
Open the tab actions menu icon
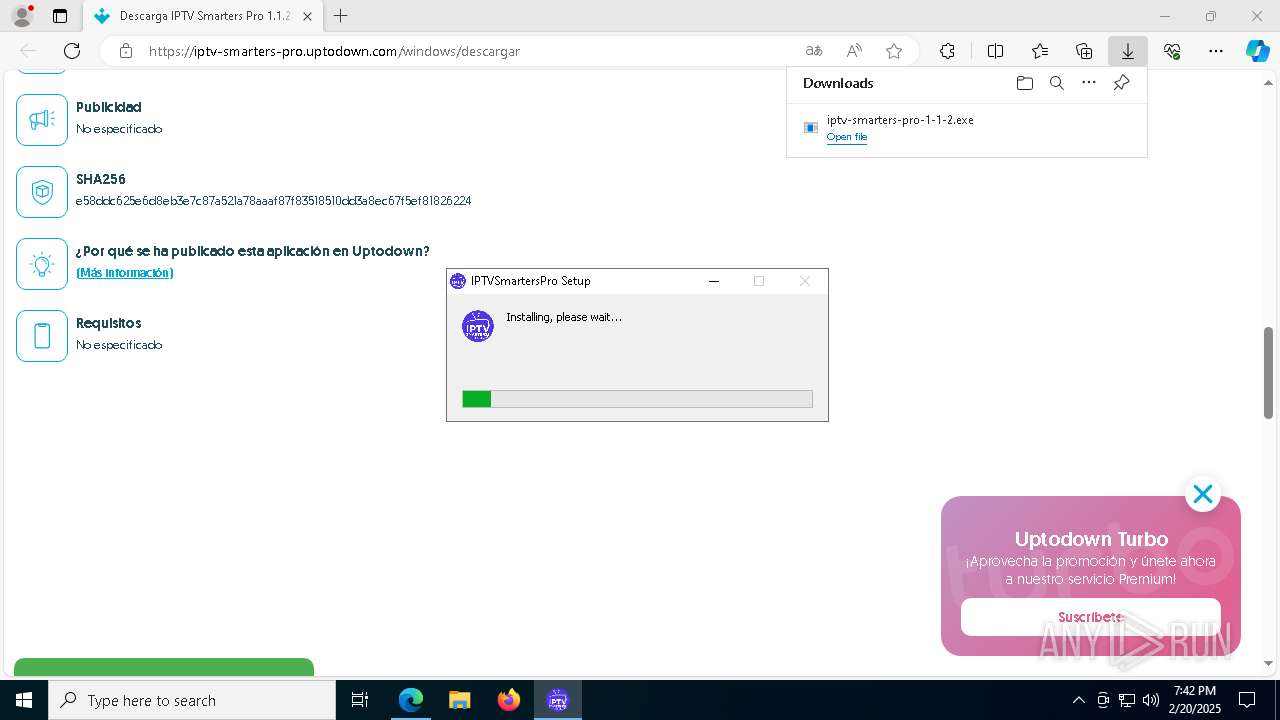[x=60, y=16]
